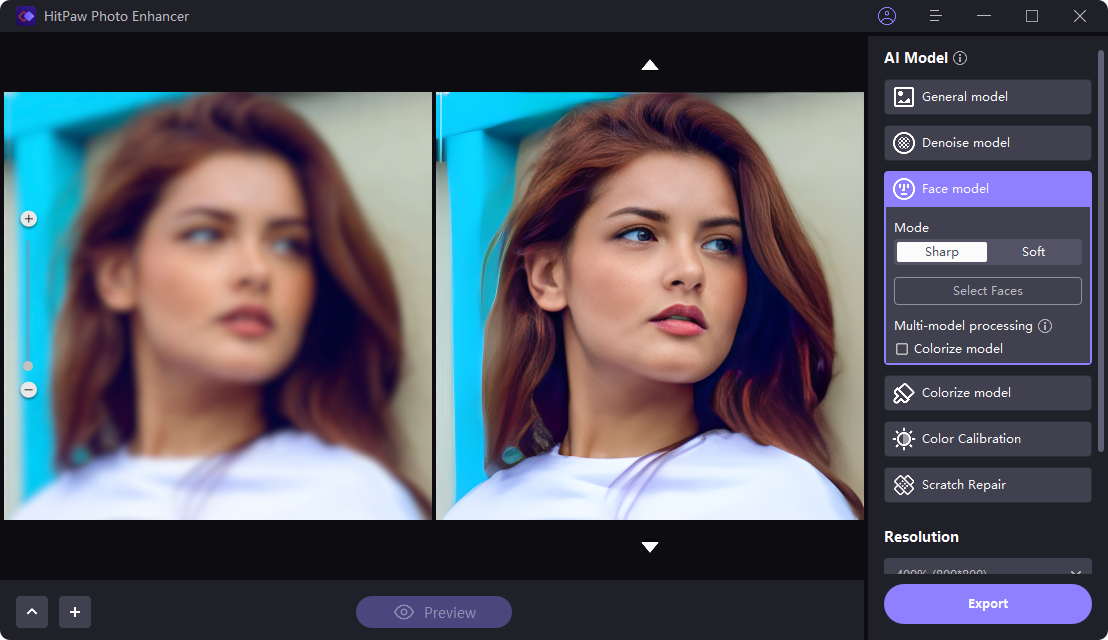1108x640 pixels.
Task: Open the Color Calibration model
Action: pos(986,438)
